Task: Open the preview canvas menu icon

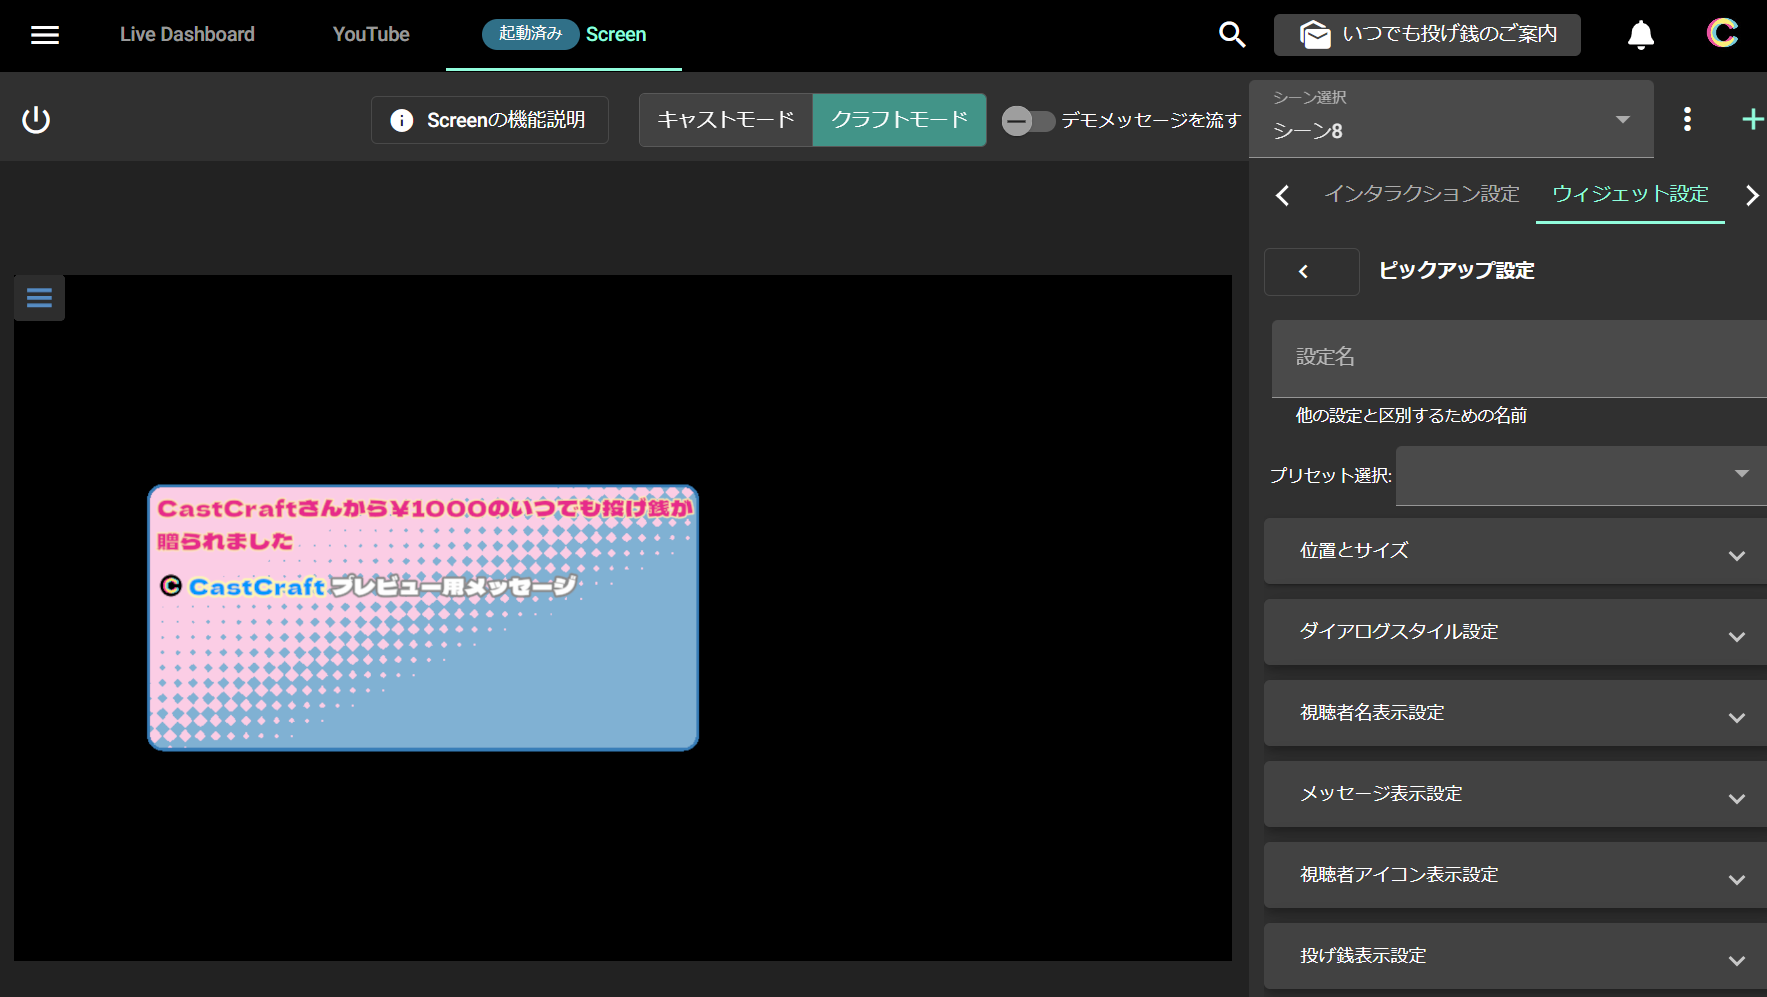Action: point(40,298)
